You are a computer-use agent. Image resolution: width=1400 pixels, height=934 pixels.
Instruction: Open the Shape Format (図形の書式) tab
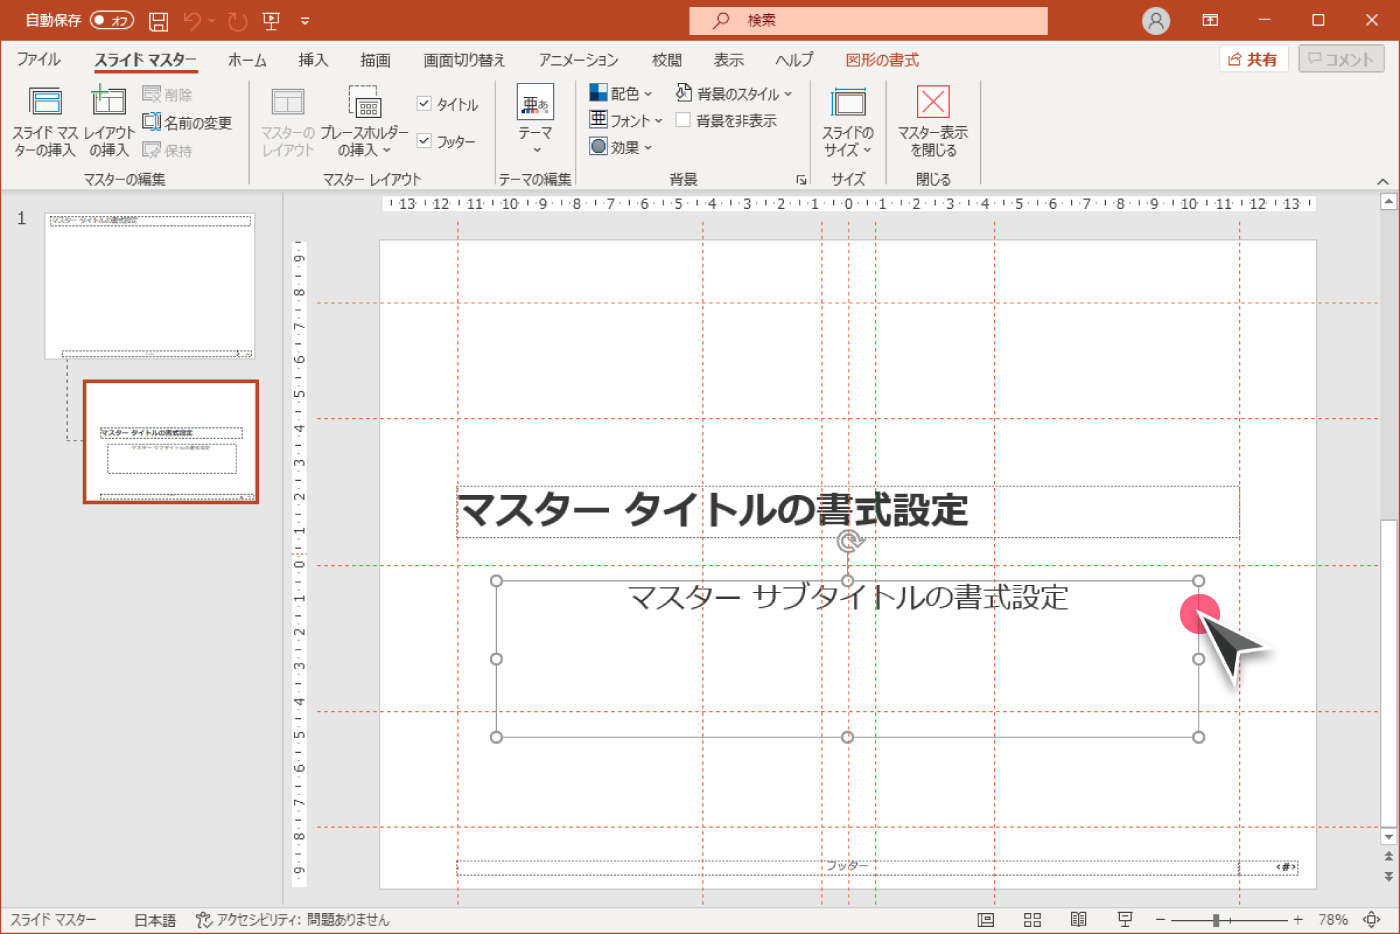882,60
